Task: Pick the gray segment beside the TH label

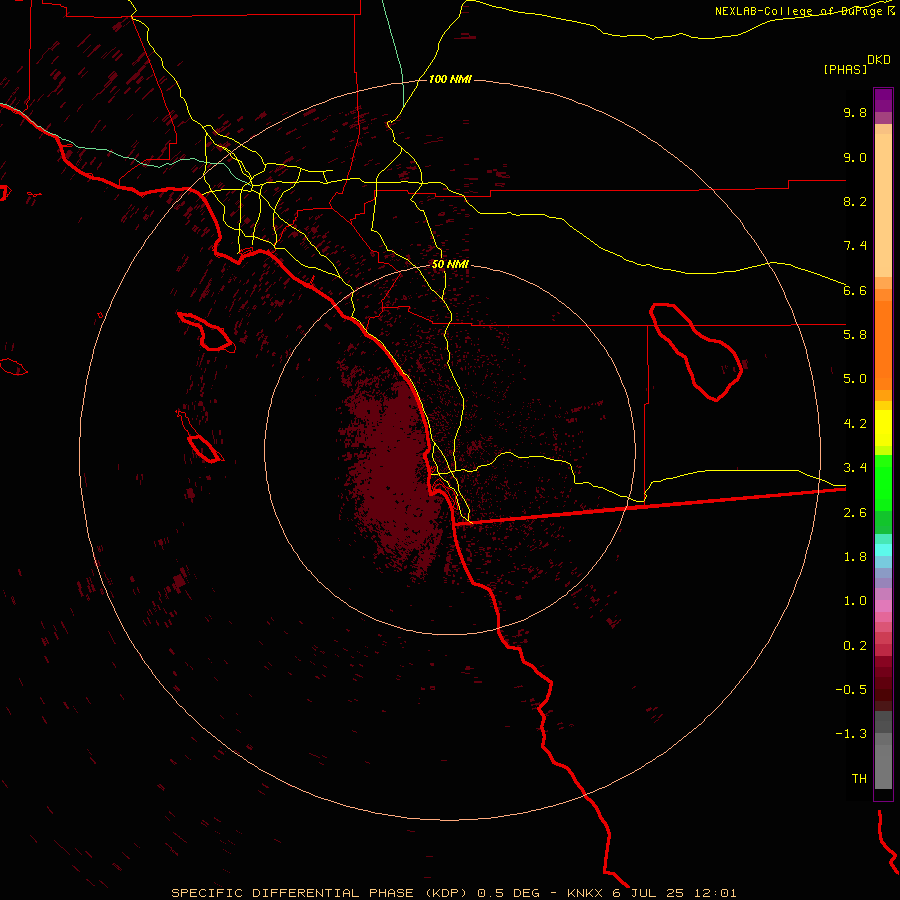Action: [883, 767]
